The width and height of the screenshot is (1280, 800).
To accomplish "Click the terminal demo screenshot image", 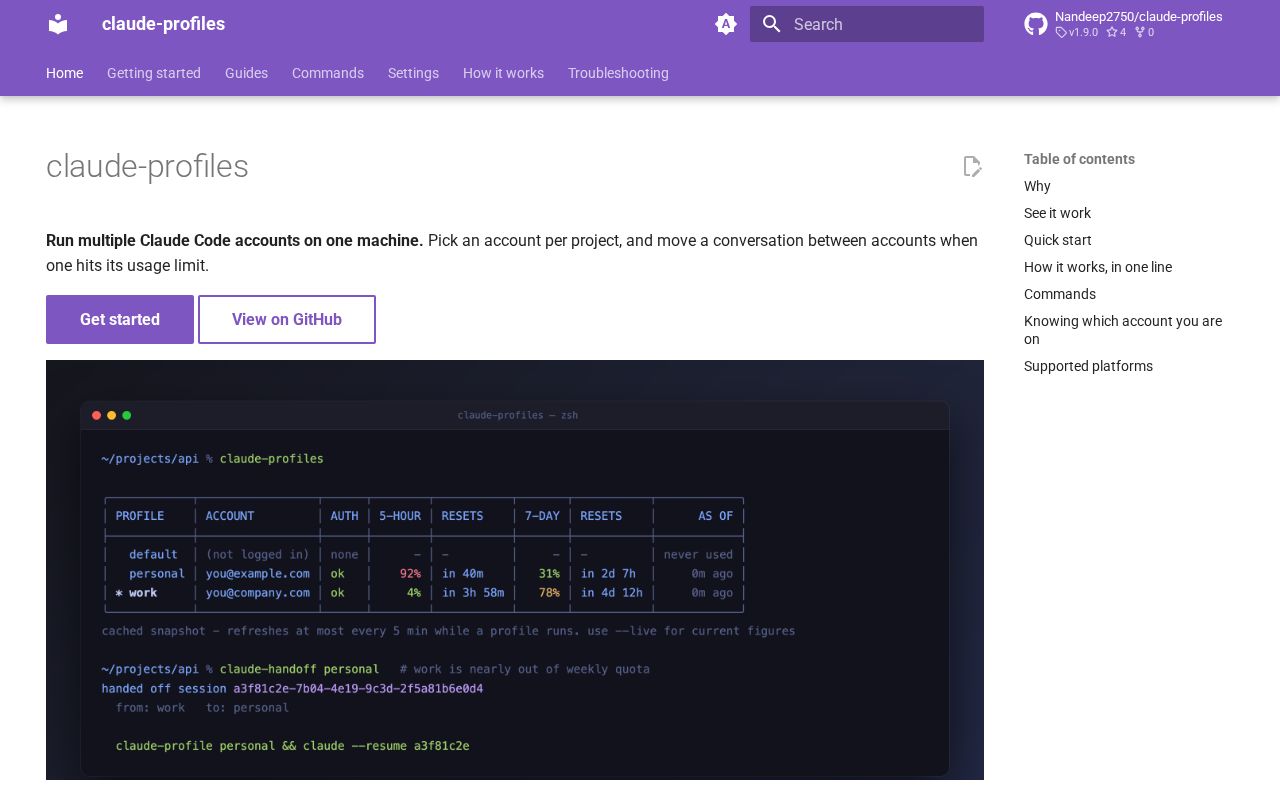I will point(515,570).
